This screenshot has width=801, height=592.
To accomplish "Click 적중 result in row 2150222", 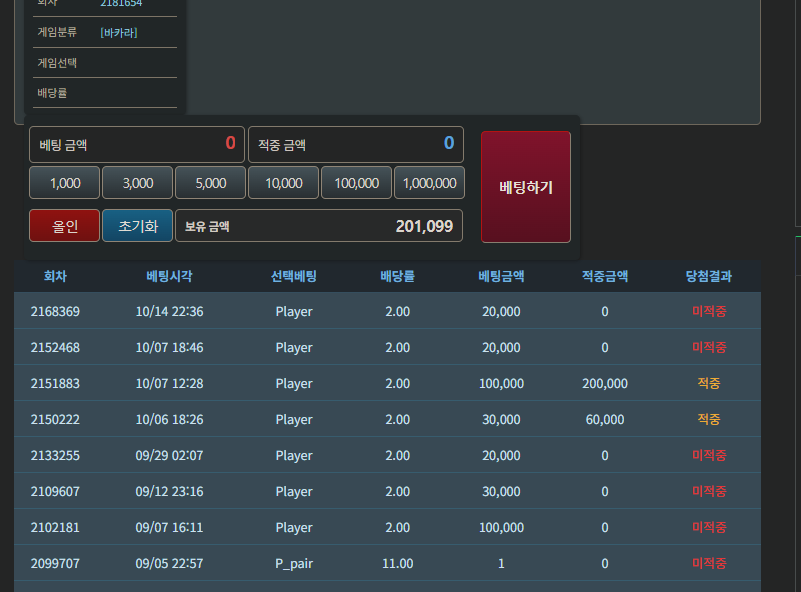I will click(709, 419).
